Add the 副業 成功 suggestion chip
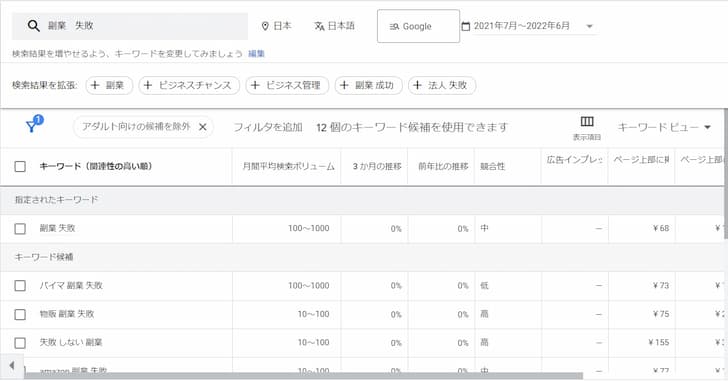This screenshot has height=381, width=728. pos(369,85)
